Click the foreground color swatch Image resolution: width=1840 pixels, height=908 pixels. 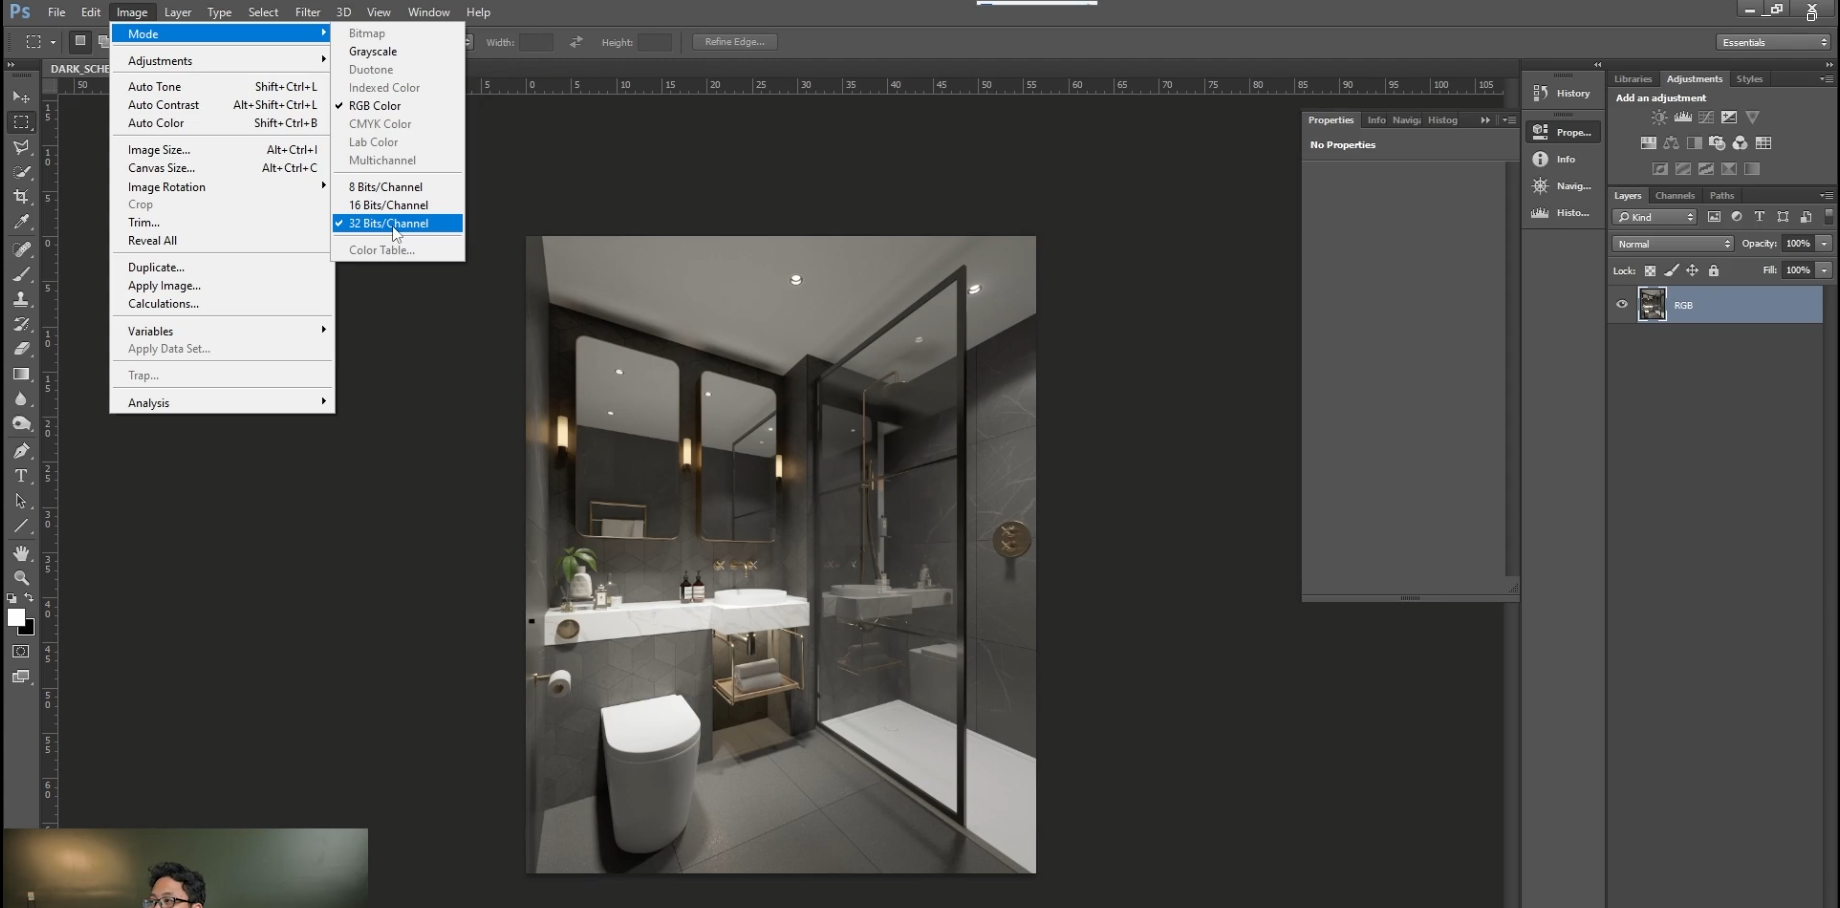point(16,618)
